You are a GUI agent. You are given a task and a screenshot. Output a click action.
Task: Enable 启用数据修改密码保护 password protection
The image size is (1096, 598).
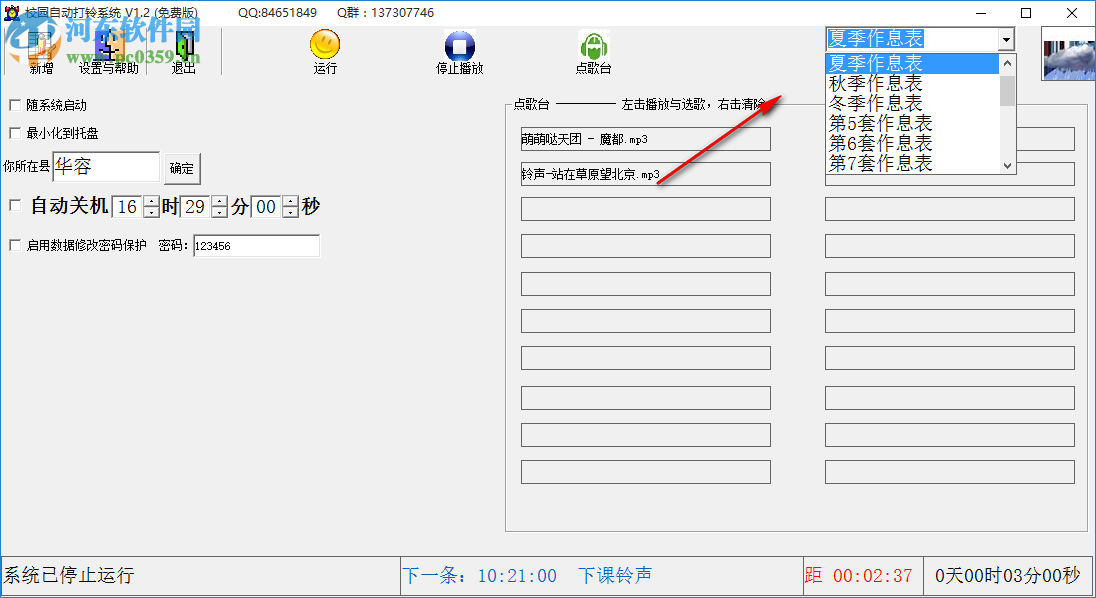coord(15,245)
